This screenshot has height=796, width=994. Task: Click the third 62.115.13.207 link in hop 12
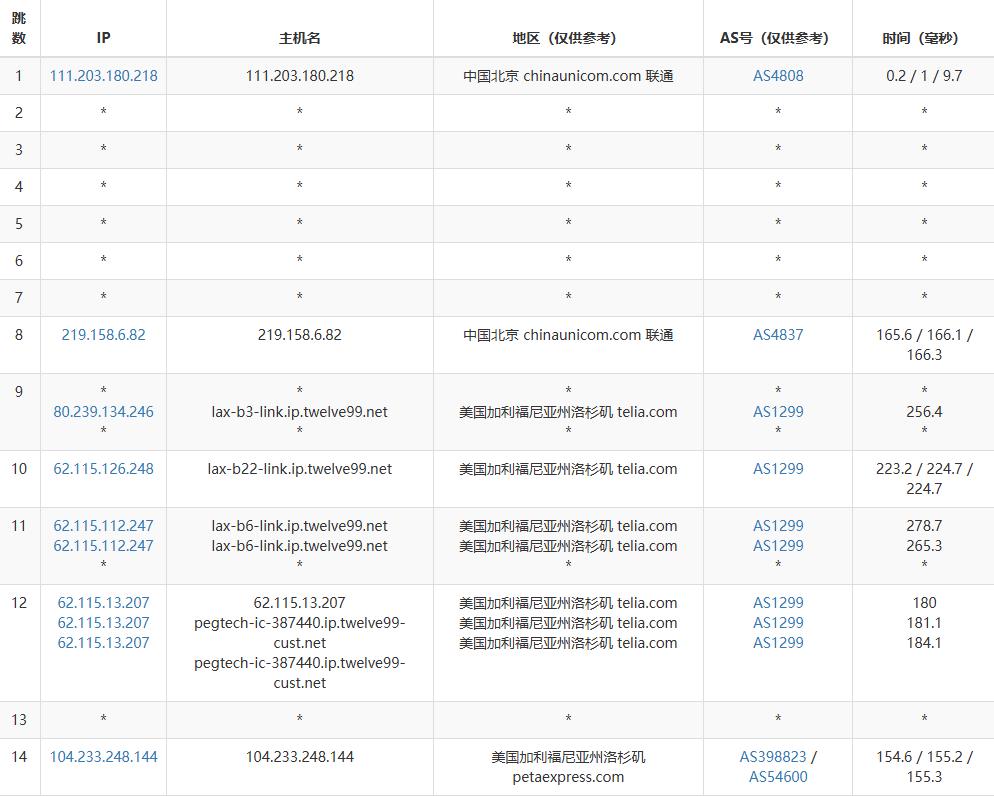[103, 643]
